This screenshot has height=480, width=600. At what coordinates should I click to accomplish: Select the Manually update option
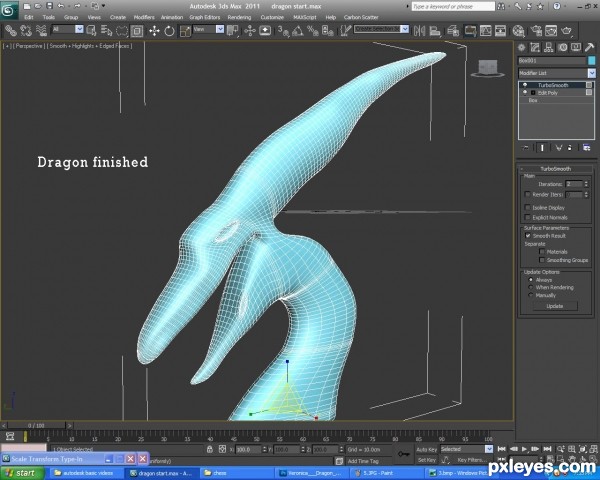coord(530,295)
